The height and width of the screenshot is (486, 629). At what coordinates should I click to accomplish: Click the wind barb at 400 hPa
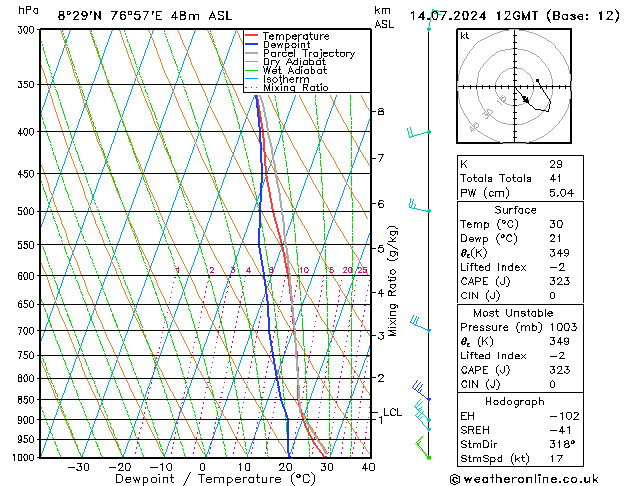(x=418, y=132)
